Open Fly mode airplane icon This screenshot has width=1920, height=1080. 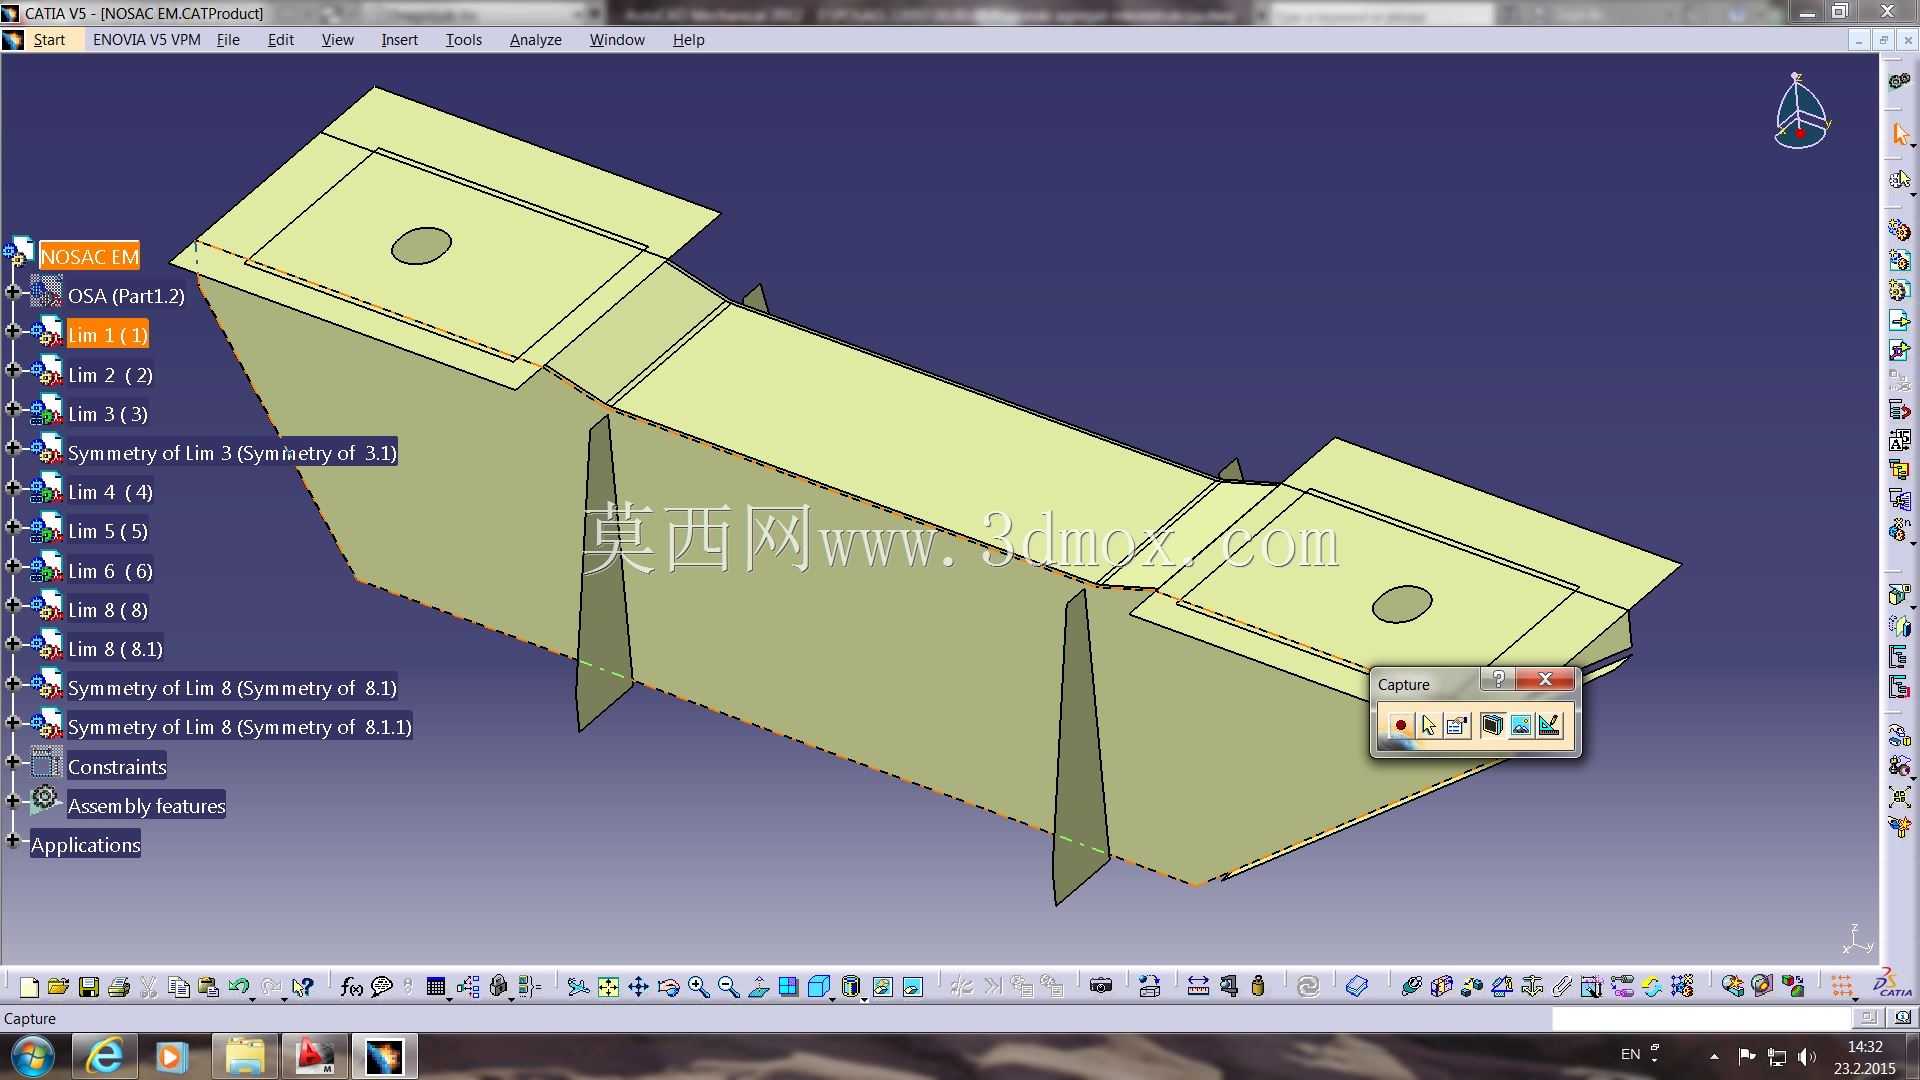pos(578,988)
